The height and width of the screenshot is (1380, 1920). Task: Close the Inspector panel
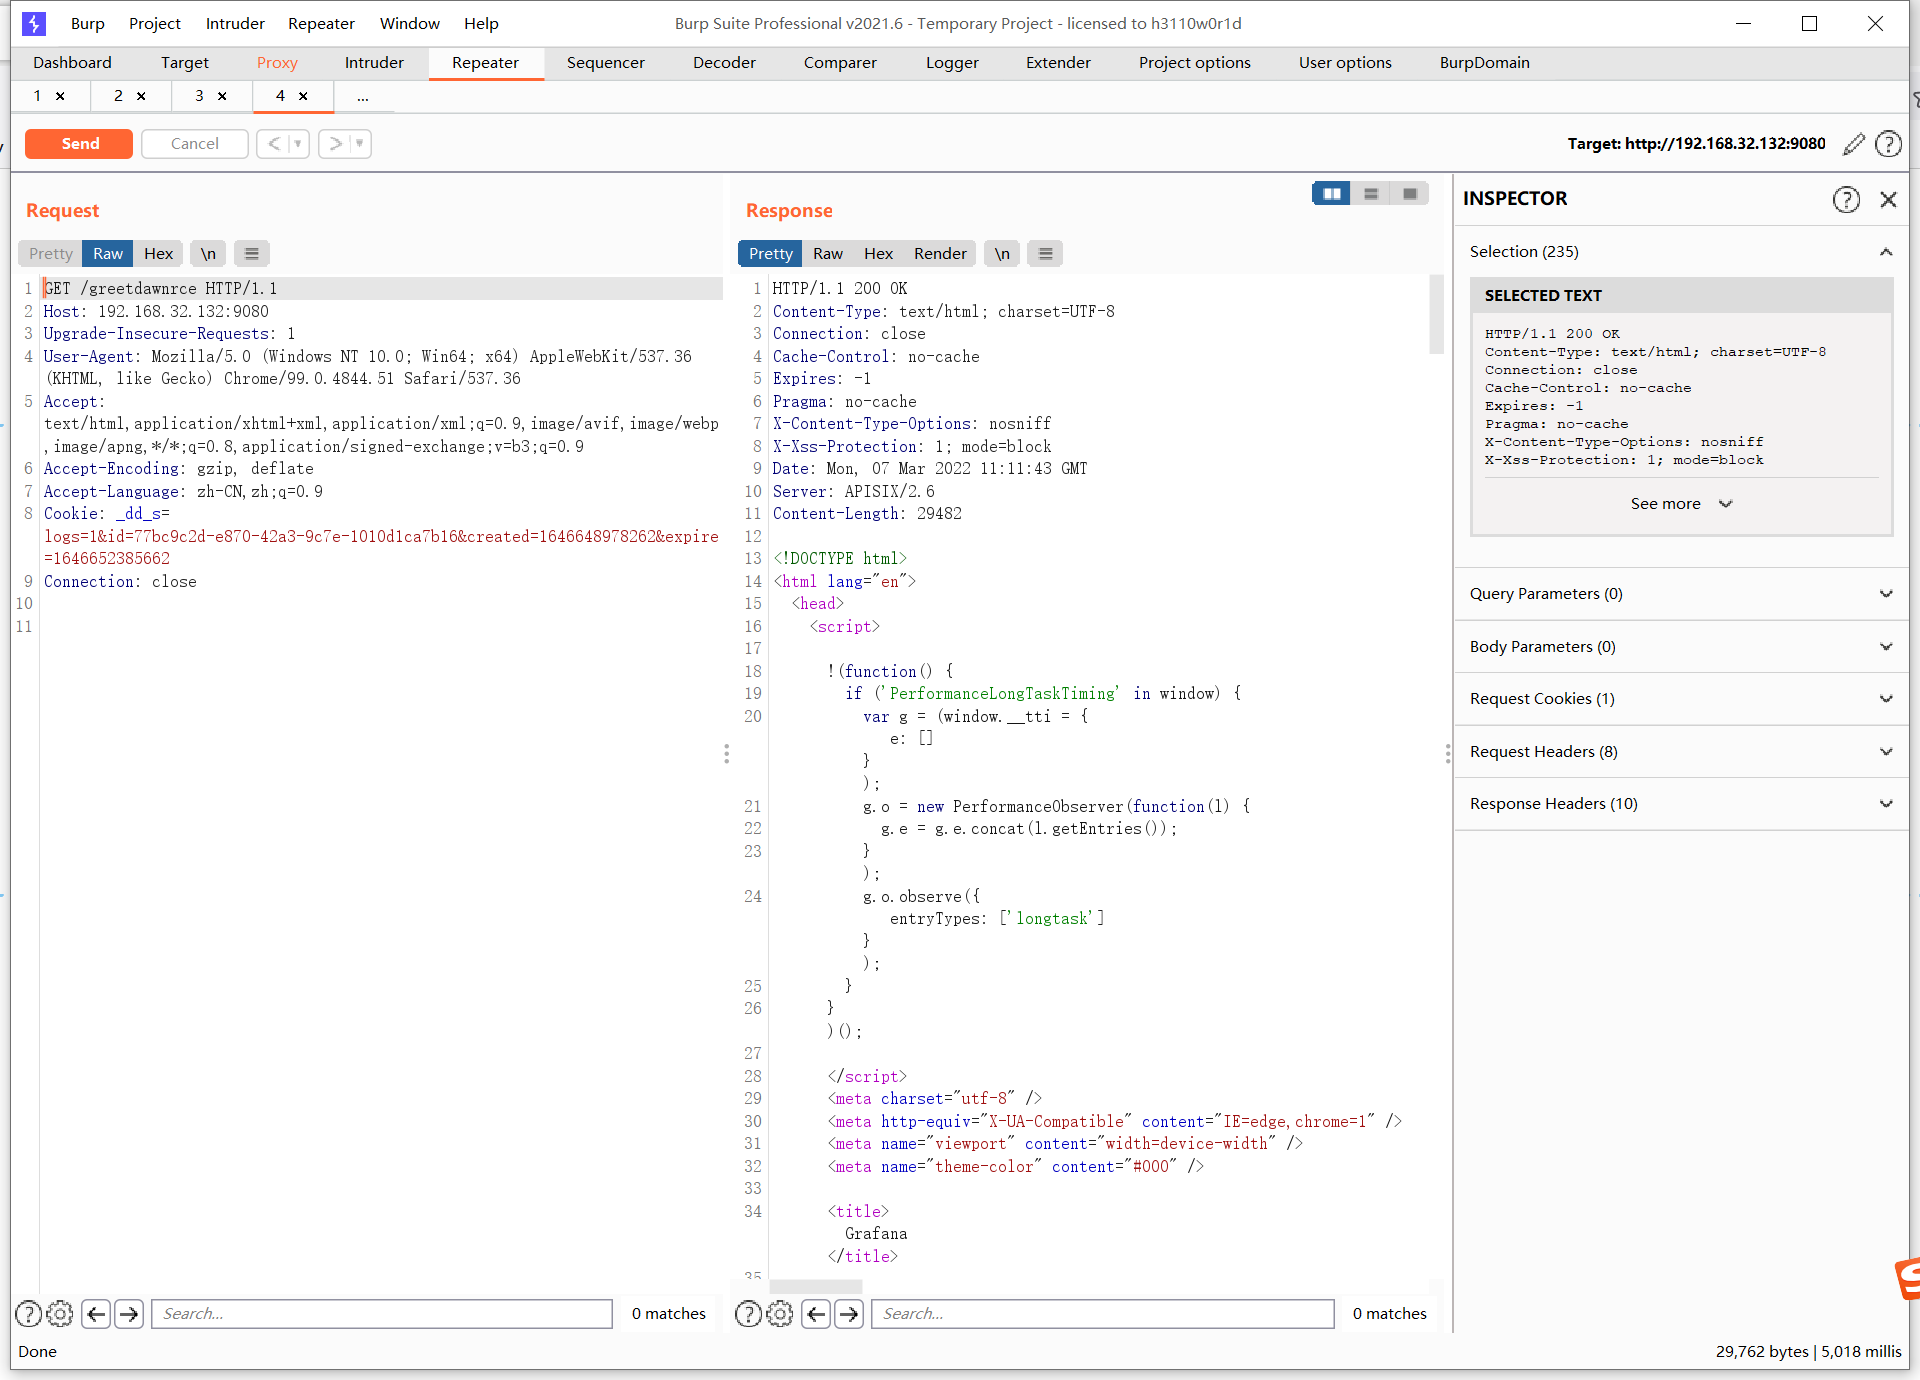click(x=1888, y=199)
